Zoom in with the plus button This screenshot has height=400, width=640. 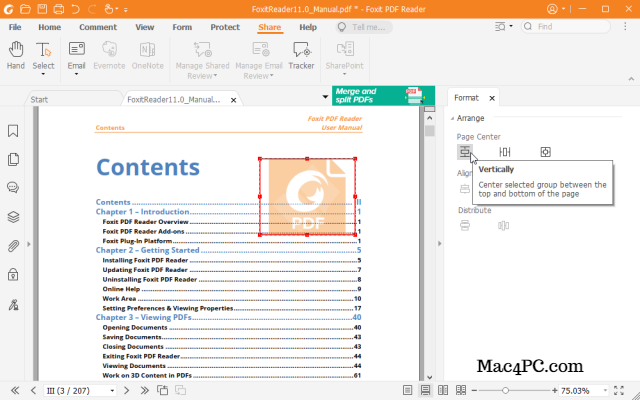click(554, 391)
